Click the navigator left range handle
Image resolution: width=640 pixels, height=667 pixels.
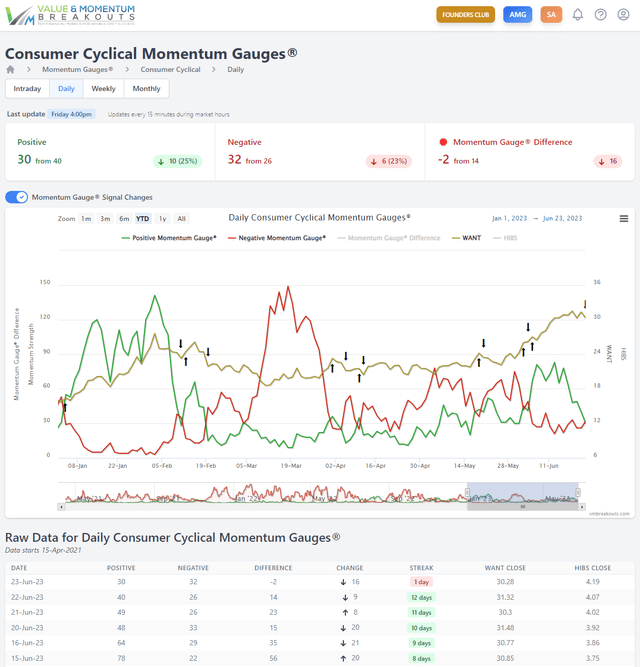pos(467,493)
